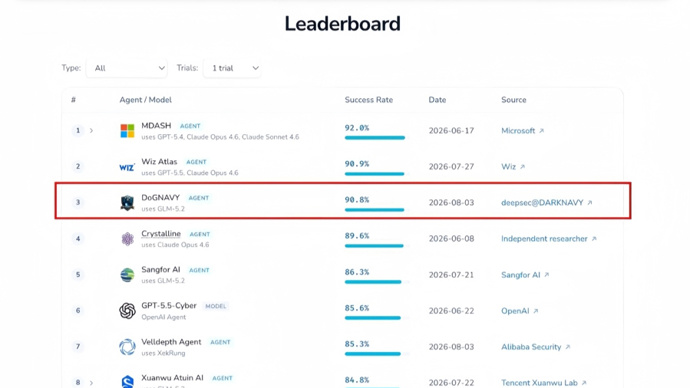The height and width of the screenshot is (388, 690).
Task: Select the Wiz Atlas agent name
Action: point(159,161)
